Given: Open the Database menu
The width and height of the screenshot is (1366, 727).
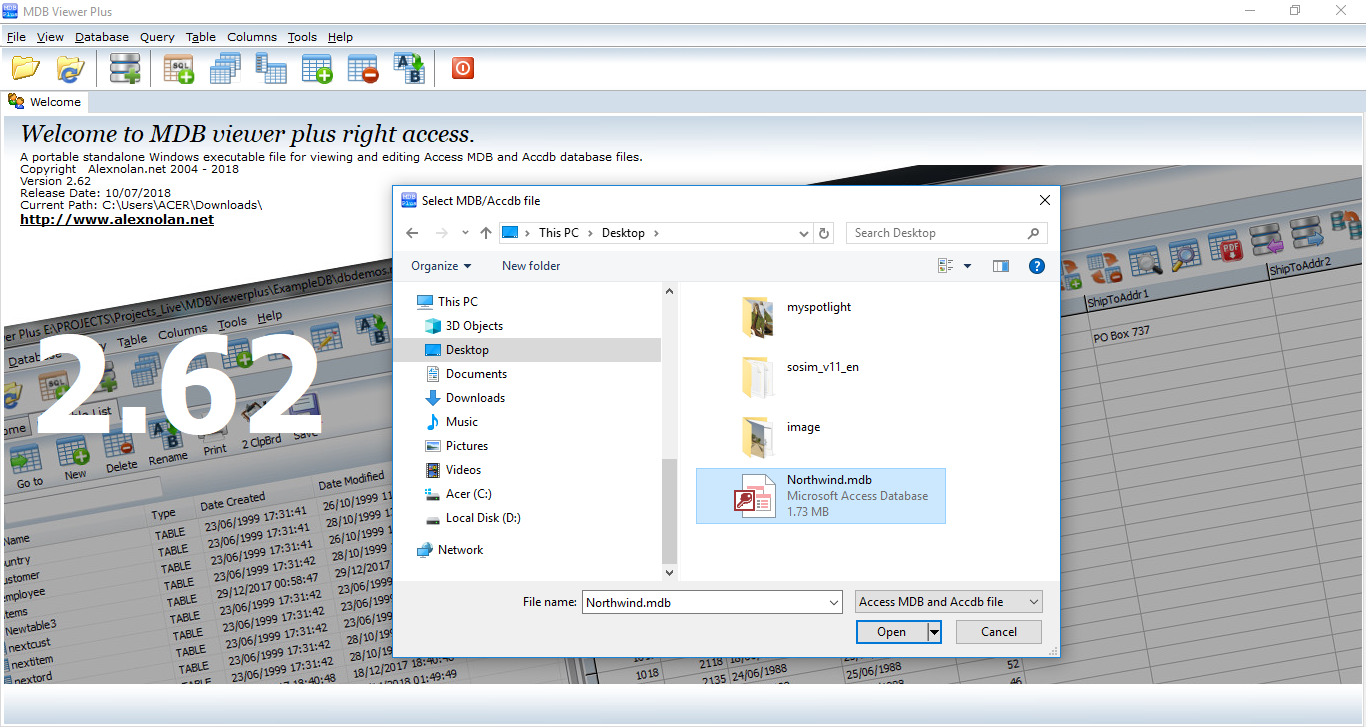Looking at the screenshot, I should coord(102,37).
